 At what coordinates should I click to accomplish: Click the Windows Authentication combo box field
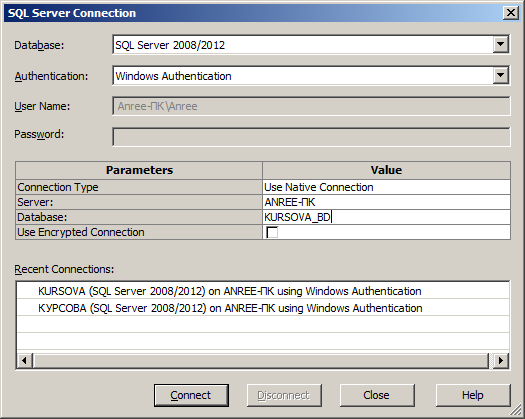pos(311,75)
